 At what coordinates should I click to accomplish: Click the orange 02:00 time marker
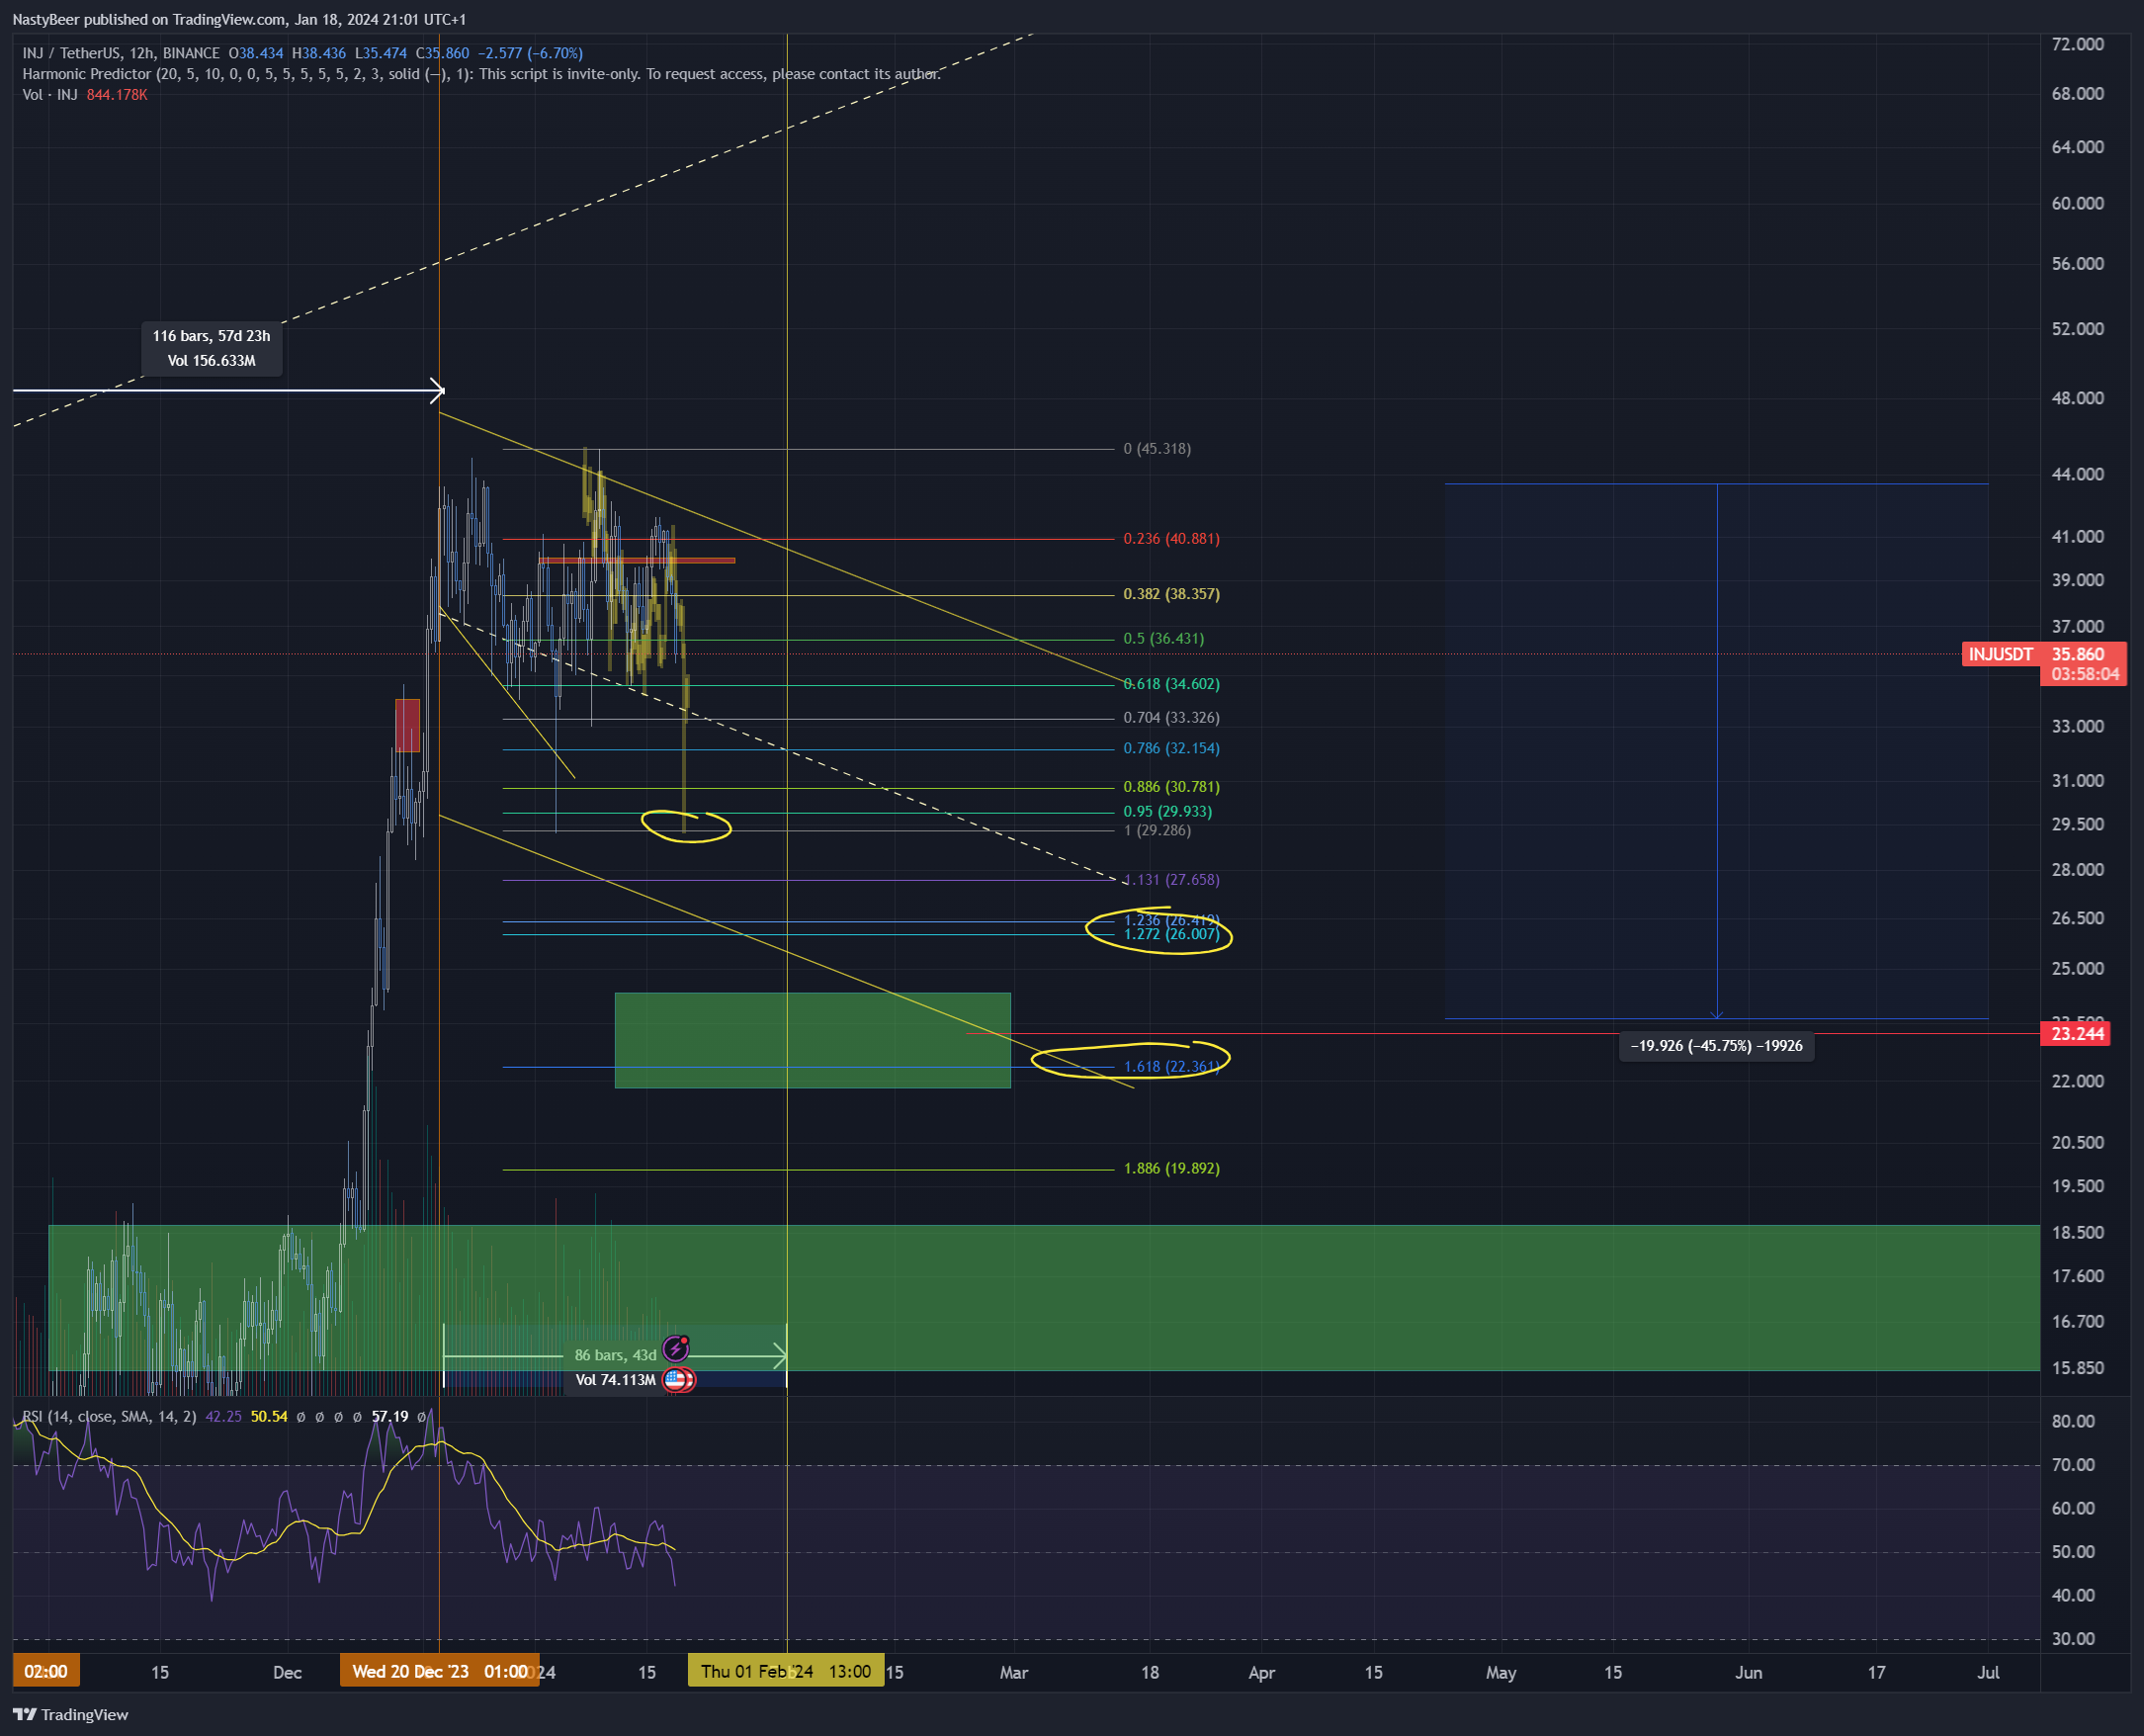click(46, 1672)
